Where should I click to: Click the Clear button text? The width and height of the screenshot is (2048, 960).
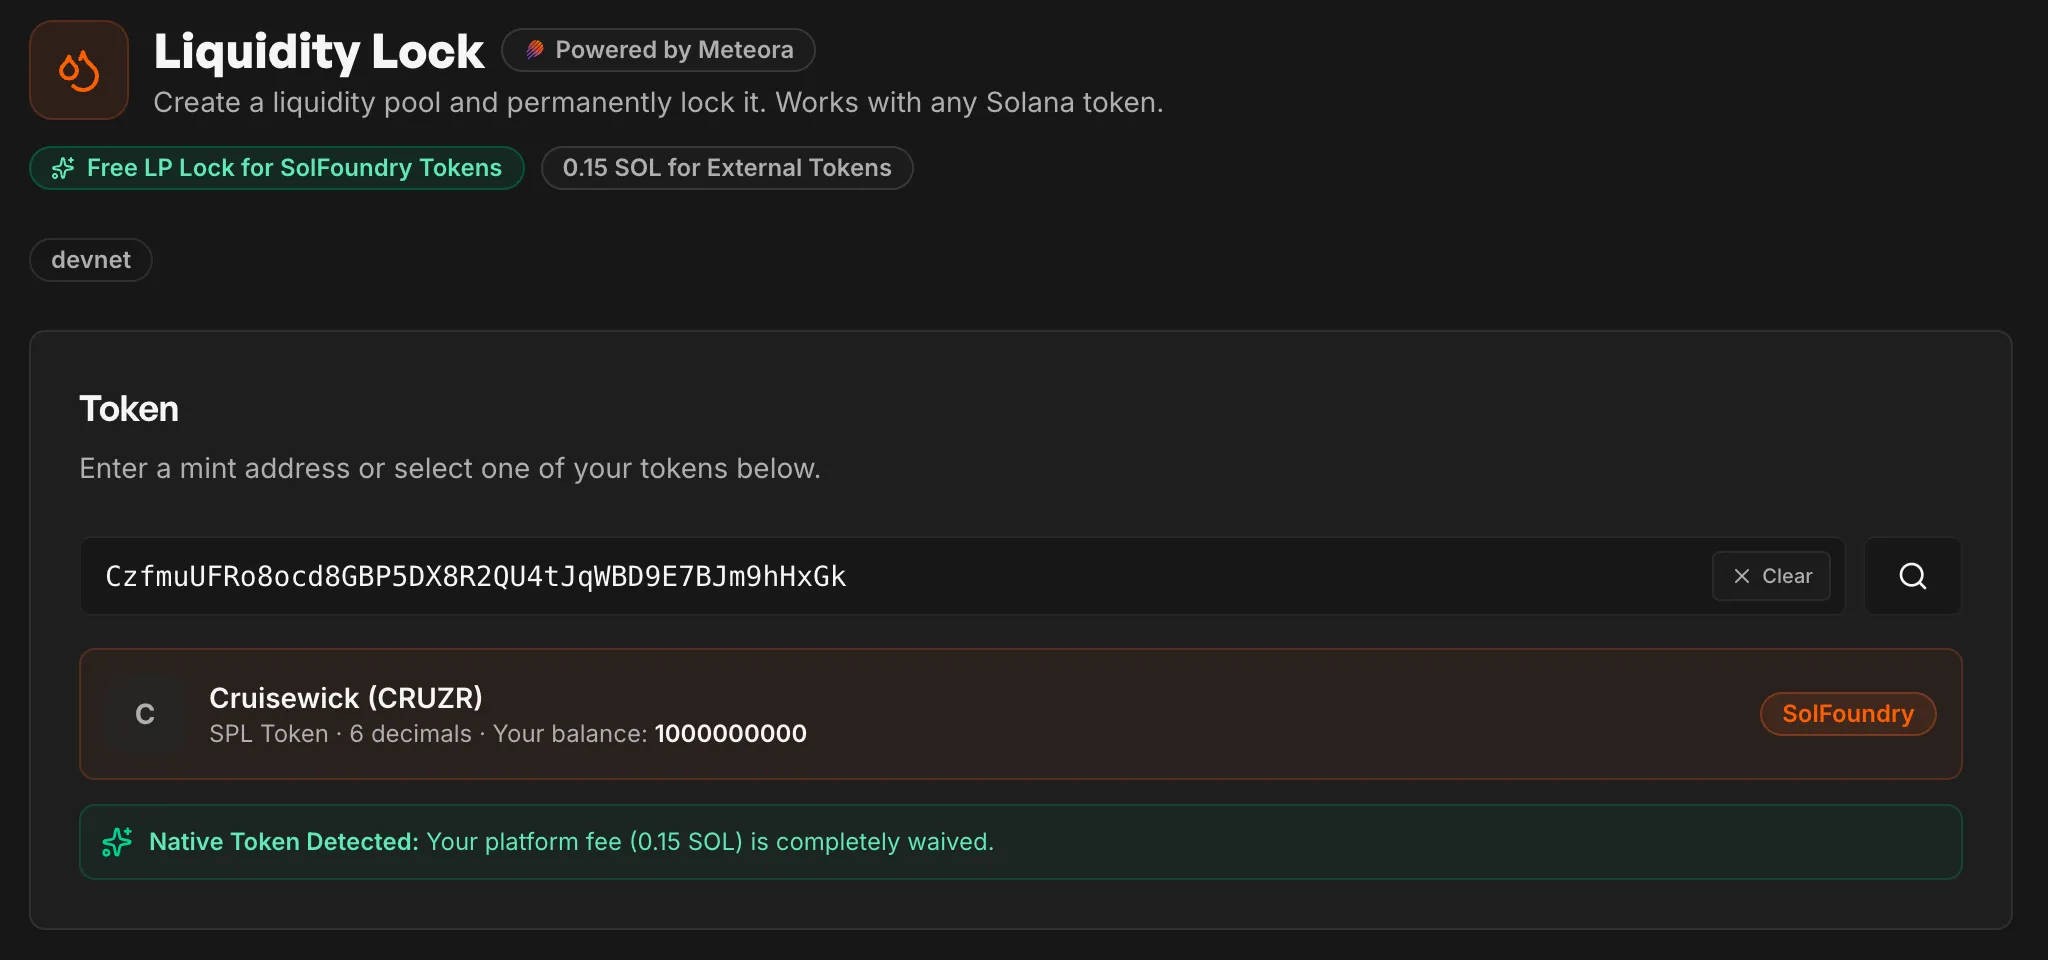(x=1786, y=576)
